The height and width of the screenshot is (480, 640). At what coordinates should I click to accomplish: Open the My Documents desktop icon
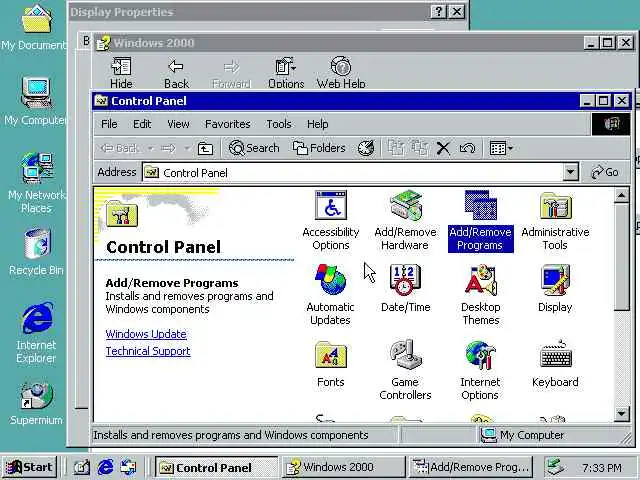[x=35, y=28]
